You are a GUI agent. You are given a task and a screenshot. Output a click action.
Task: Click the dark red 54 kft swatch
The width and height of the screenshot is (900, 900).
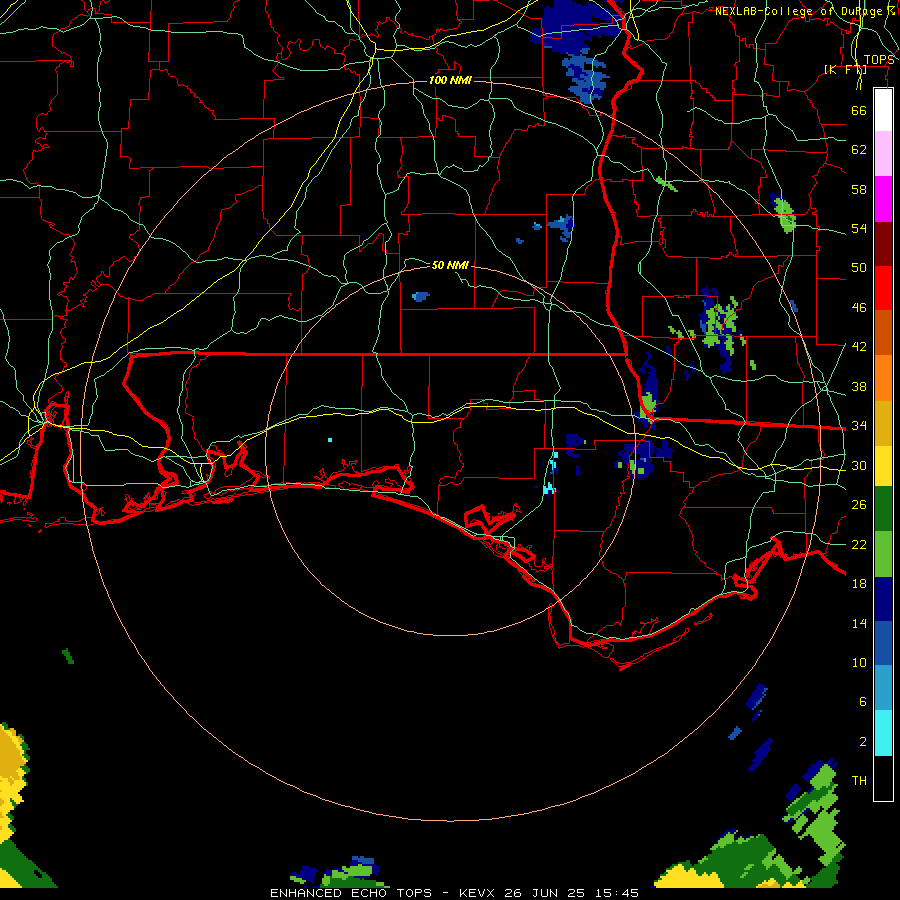point(883,243)
